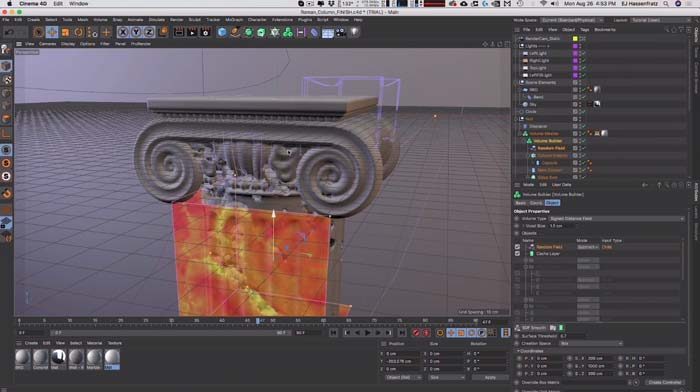Click Render to Picture Viewer icon
Image resolution: width=700 pixels, height=392 pixels.
(192, 32)
